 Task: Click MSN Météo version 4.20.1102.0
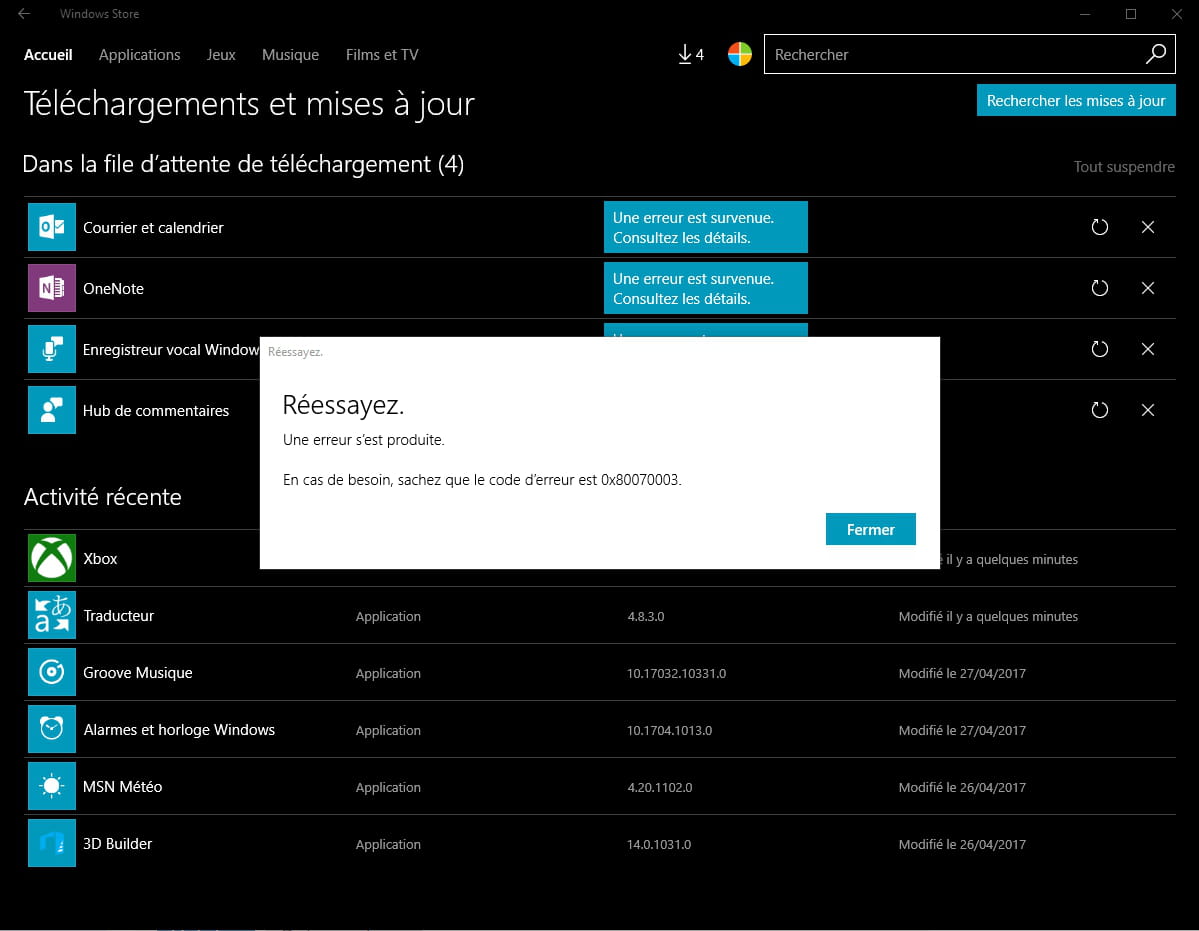click(659, 787)
